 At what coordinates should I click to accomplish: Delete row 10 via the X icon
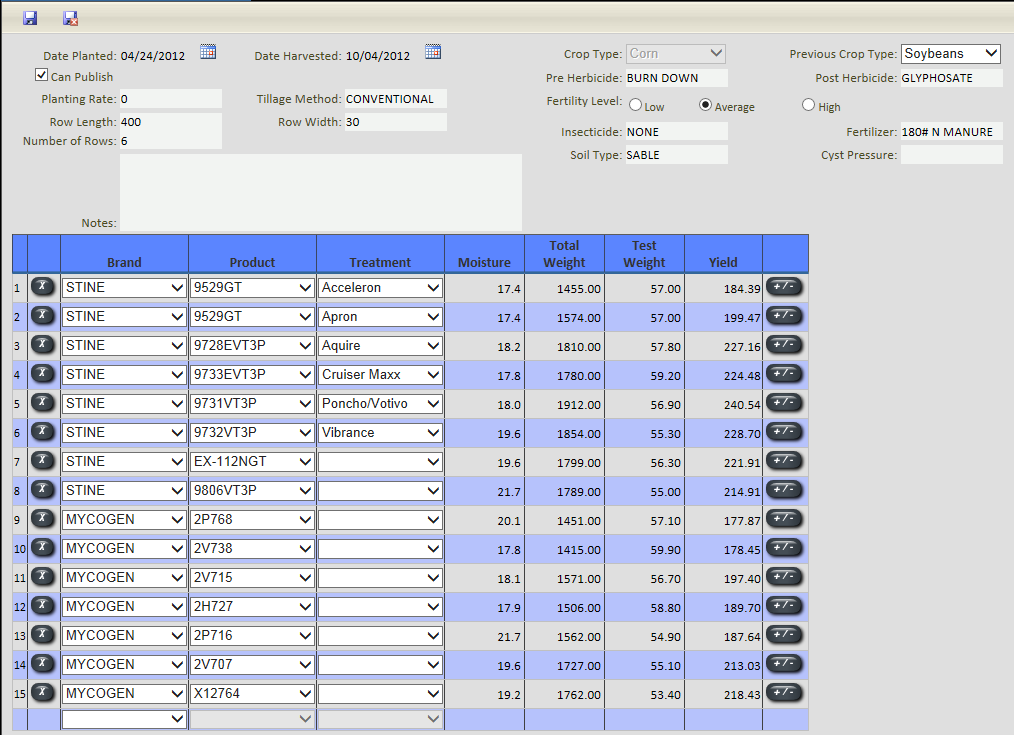43,548
